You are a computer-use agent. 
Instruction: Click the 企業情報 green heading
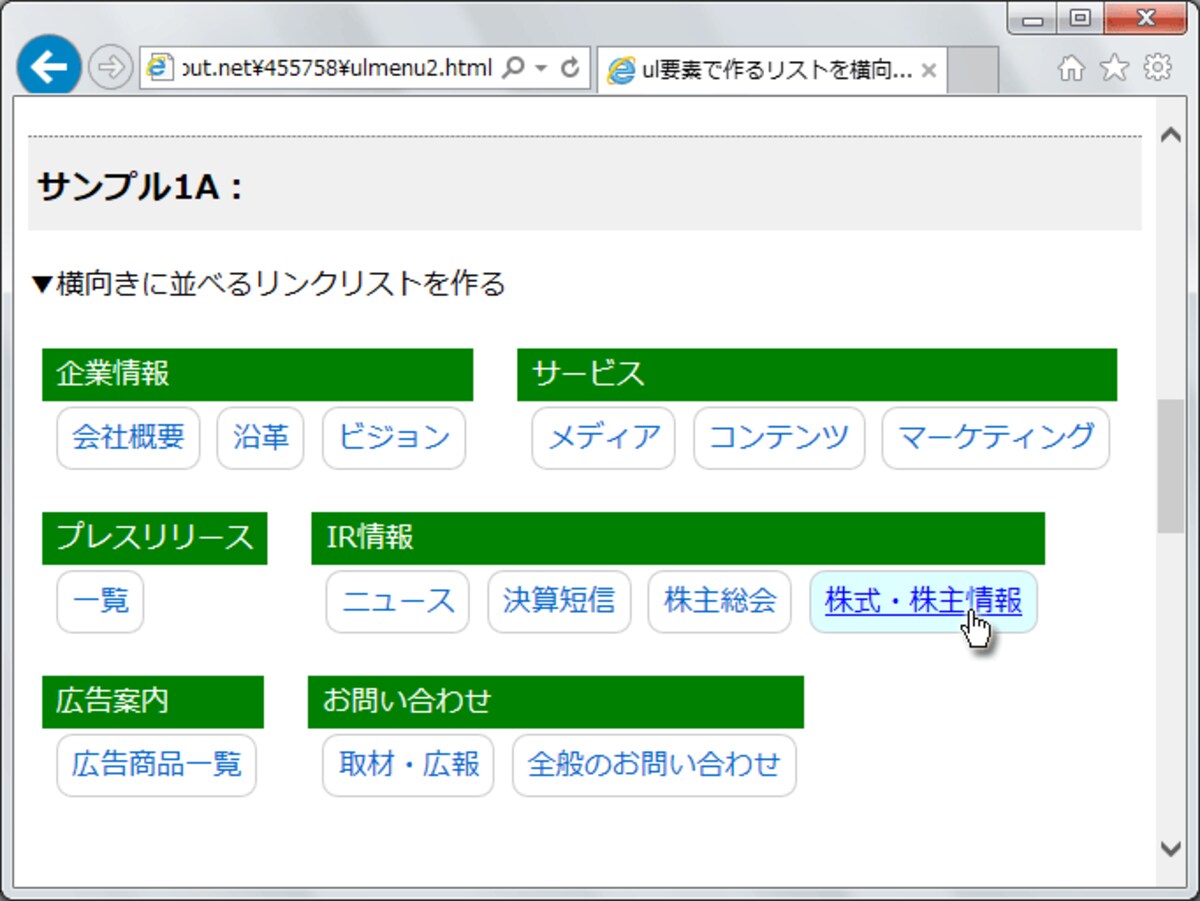pyautogui.click(x=257, y=374)
